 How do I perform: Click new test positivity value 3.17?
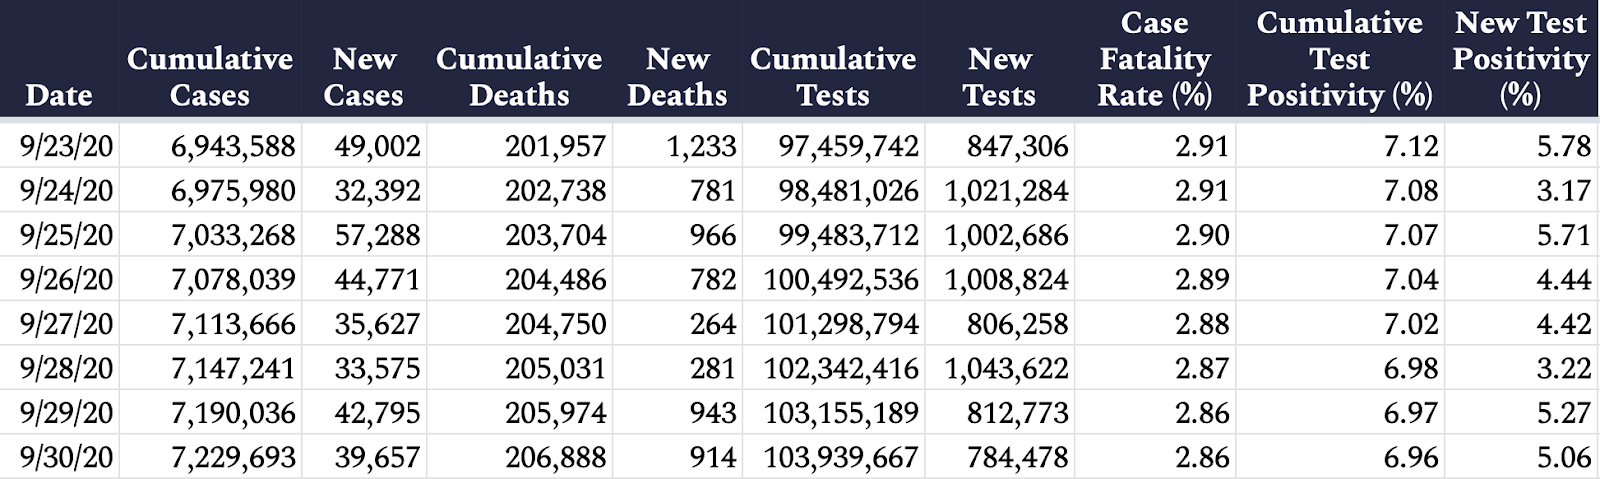1564,190
